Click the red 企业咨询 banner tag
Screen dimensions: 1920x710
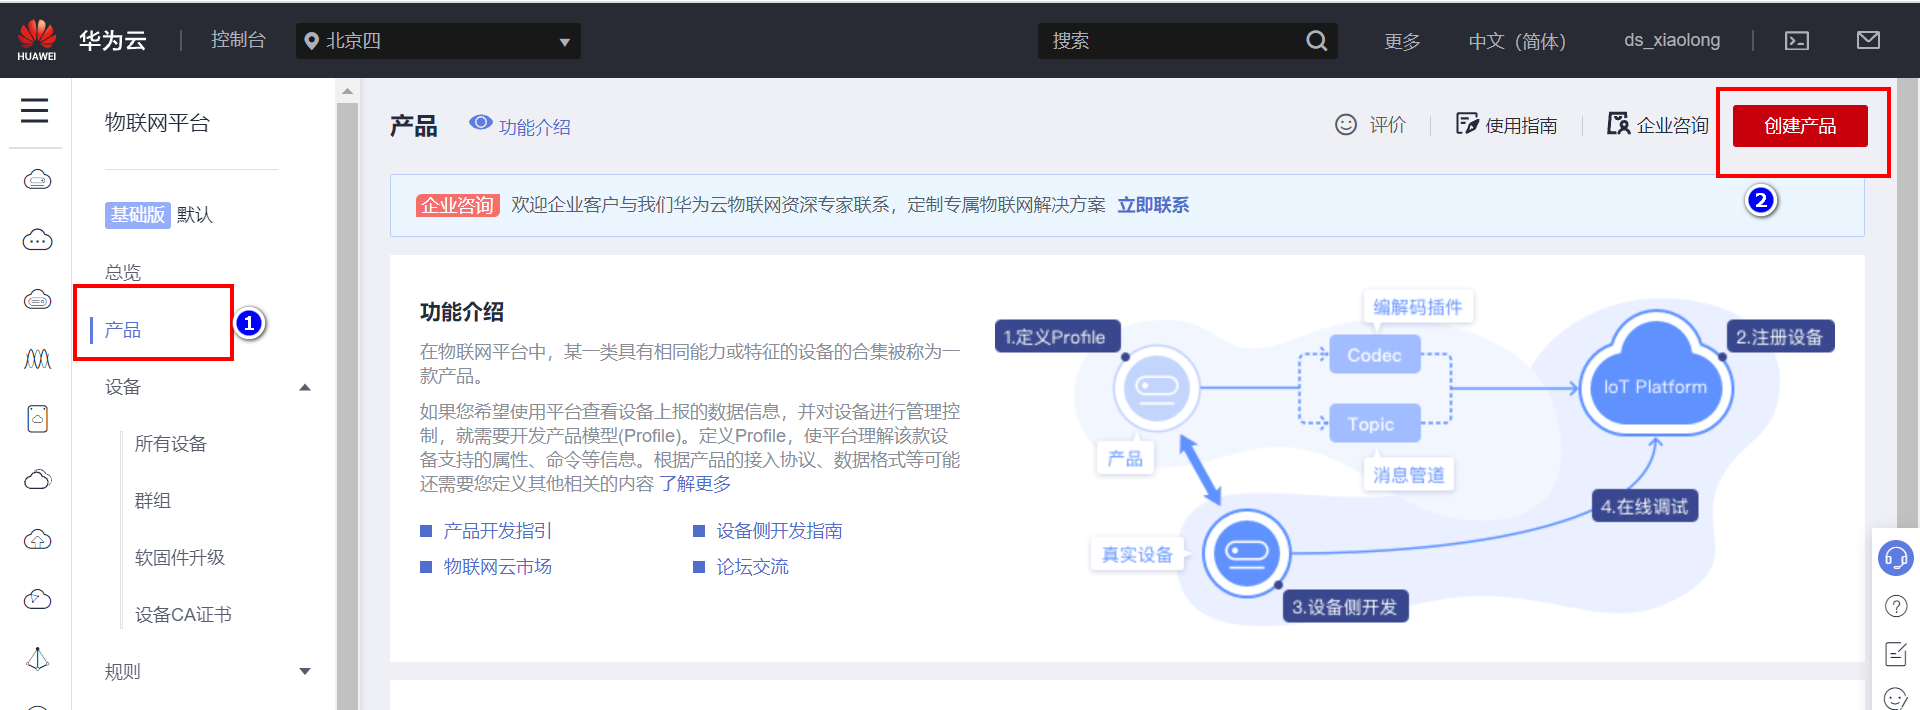(458, 205)
